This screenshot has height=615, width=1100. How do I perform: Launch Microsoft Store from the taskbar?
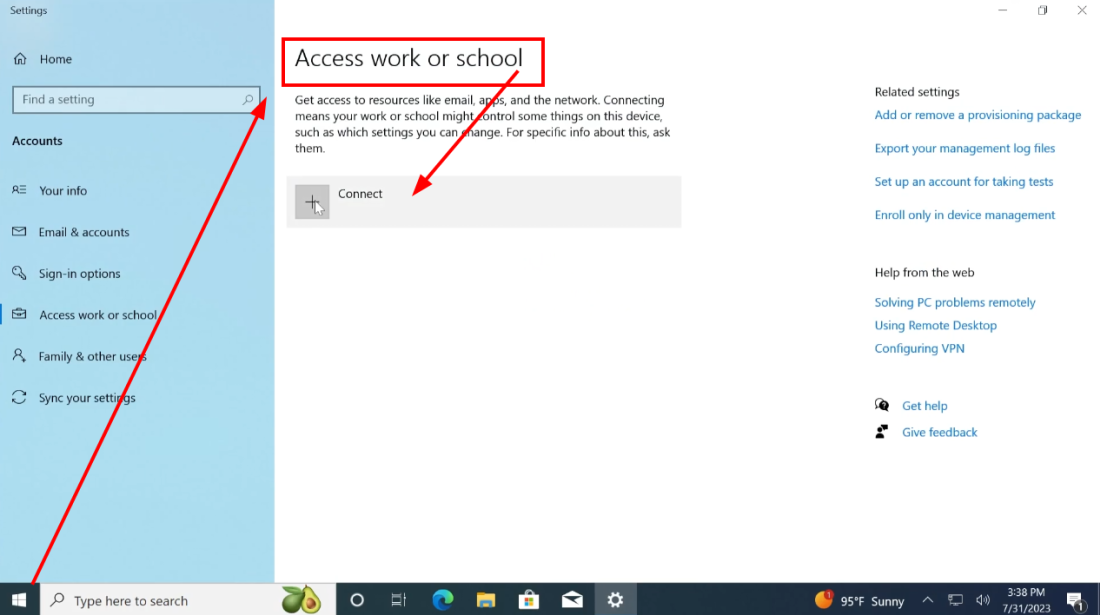point(529,600)
